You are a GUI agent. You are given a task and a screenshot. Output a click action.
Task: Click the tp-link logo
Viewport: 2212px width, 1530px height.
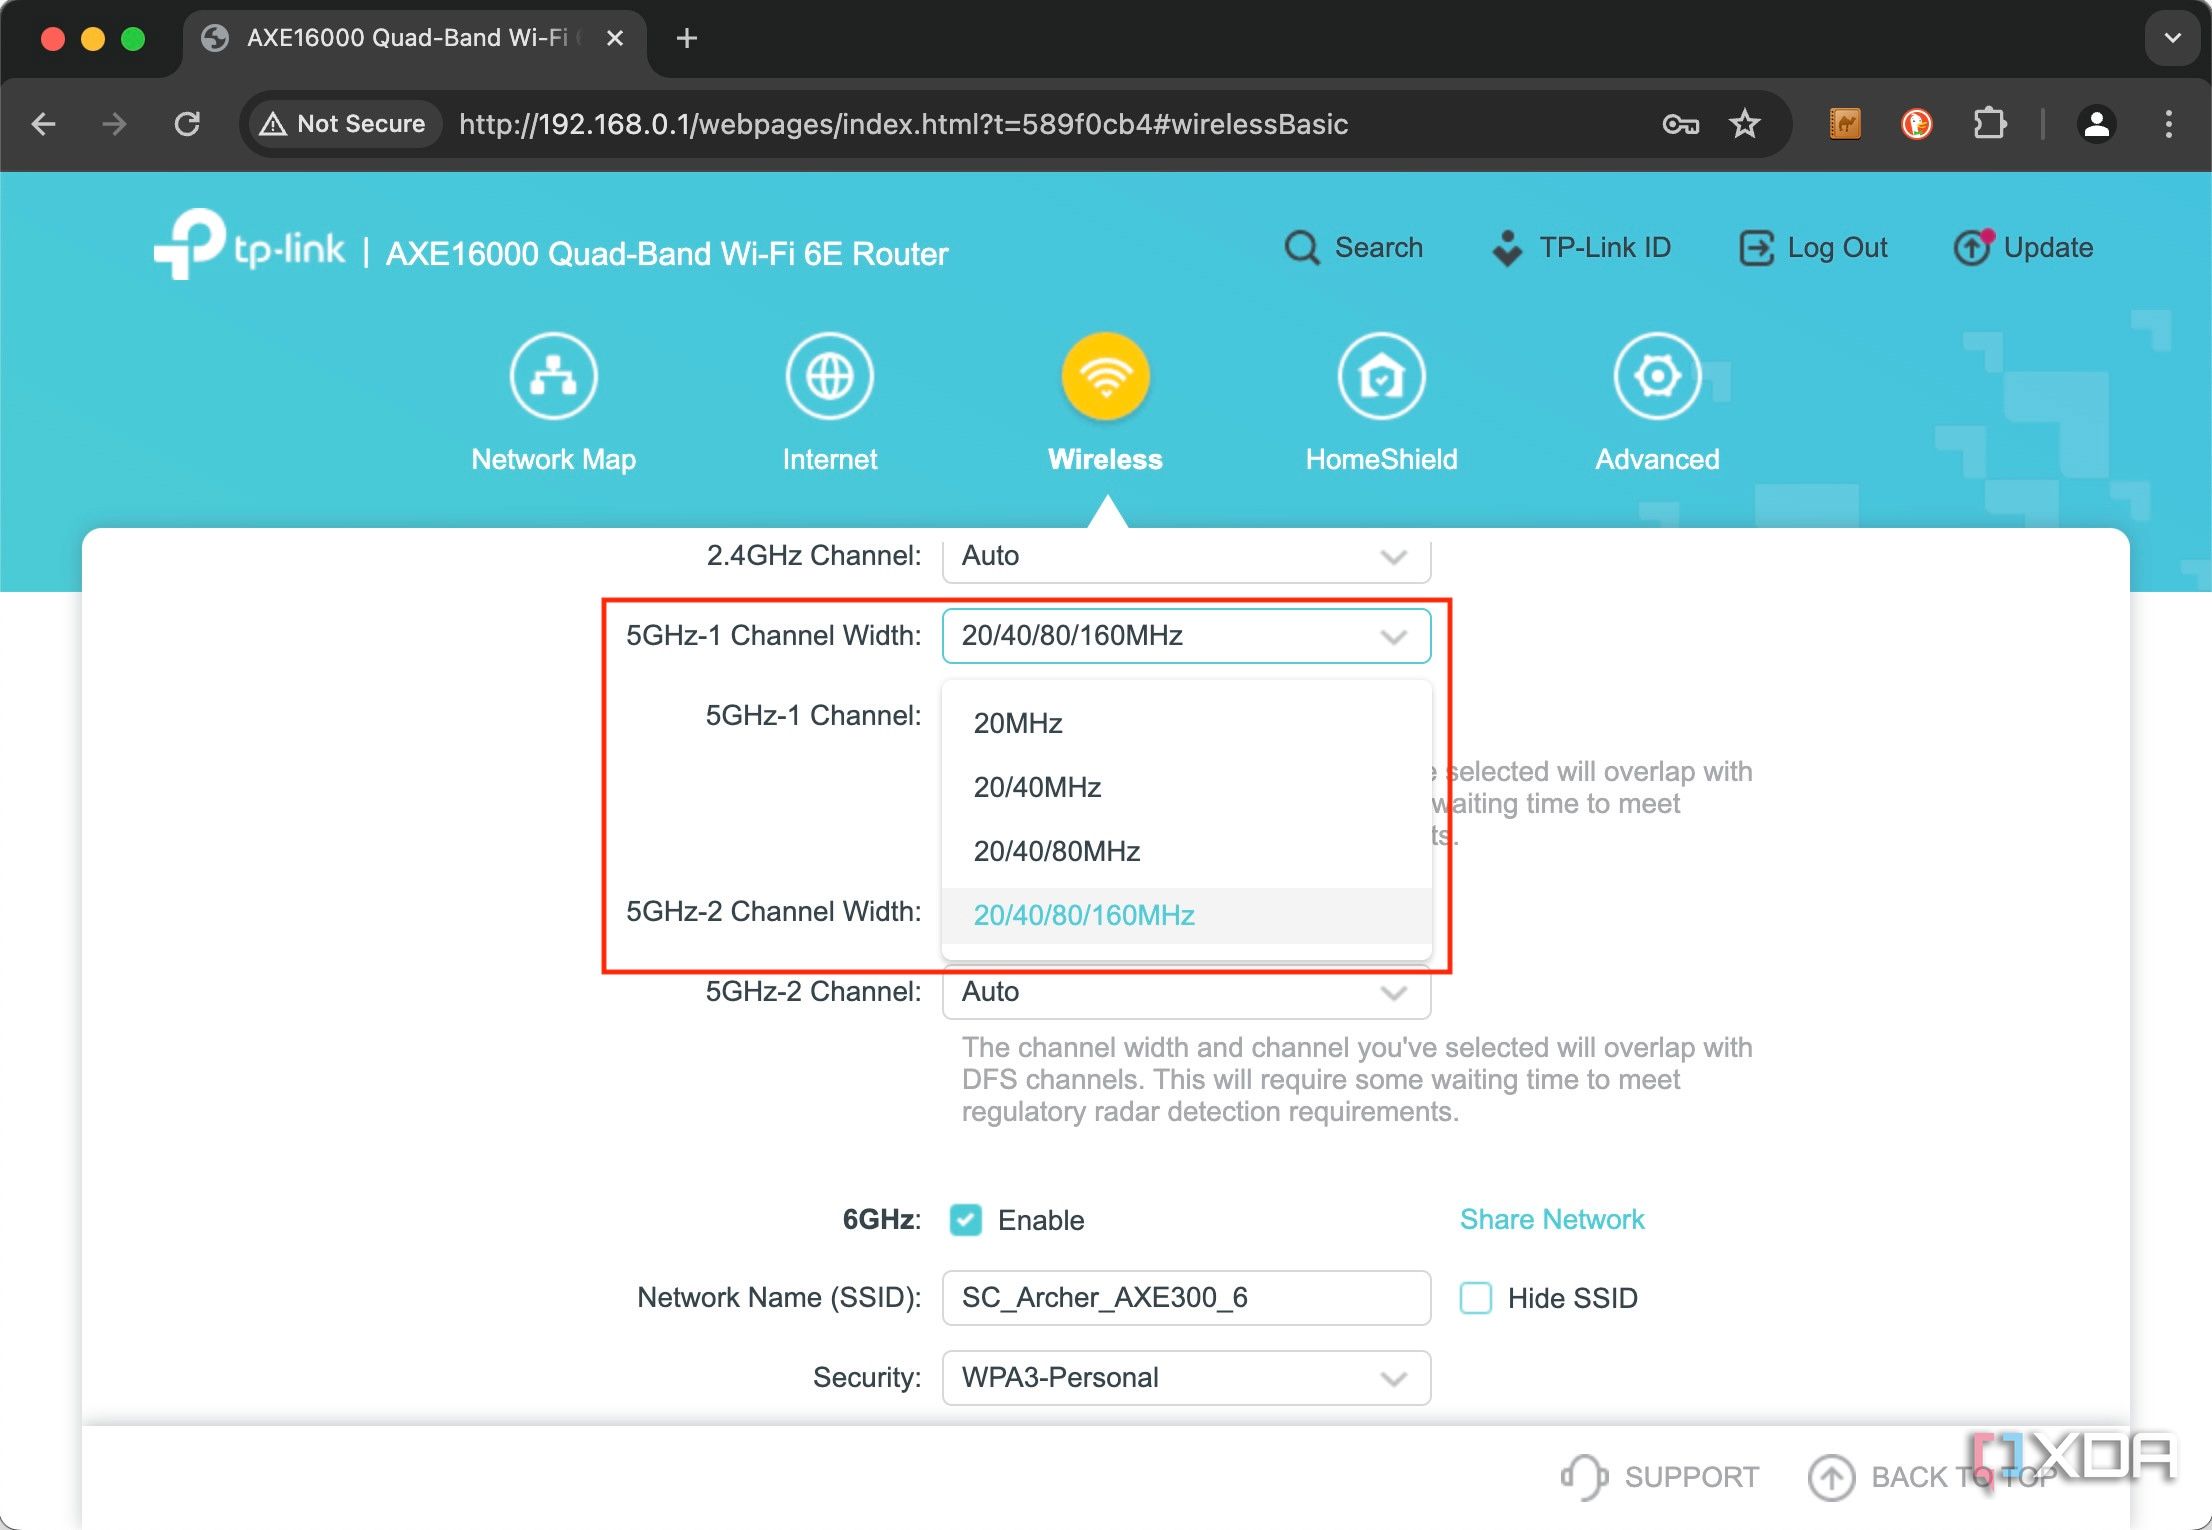pos(249,244)
